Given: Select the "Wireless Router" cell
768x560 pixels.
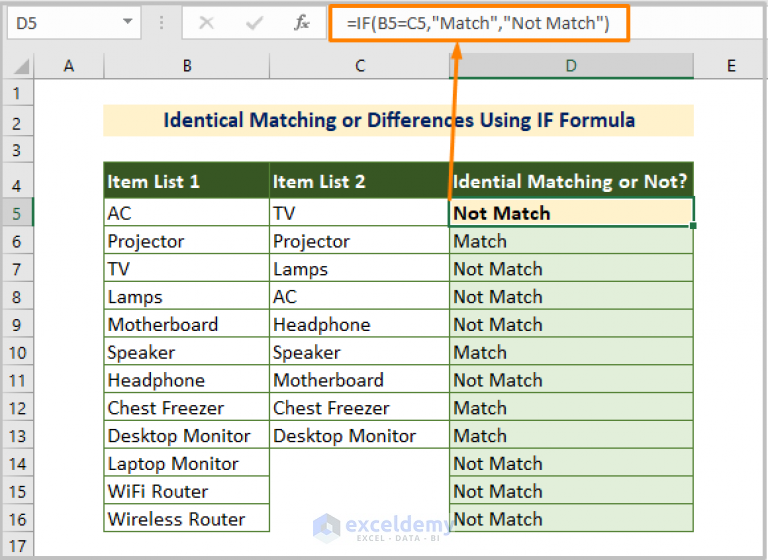Looking at the screenshot, I should (187, 519).
